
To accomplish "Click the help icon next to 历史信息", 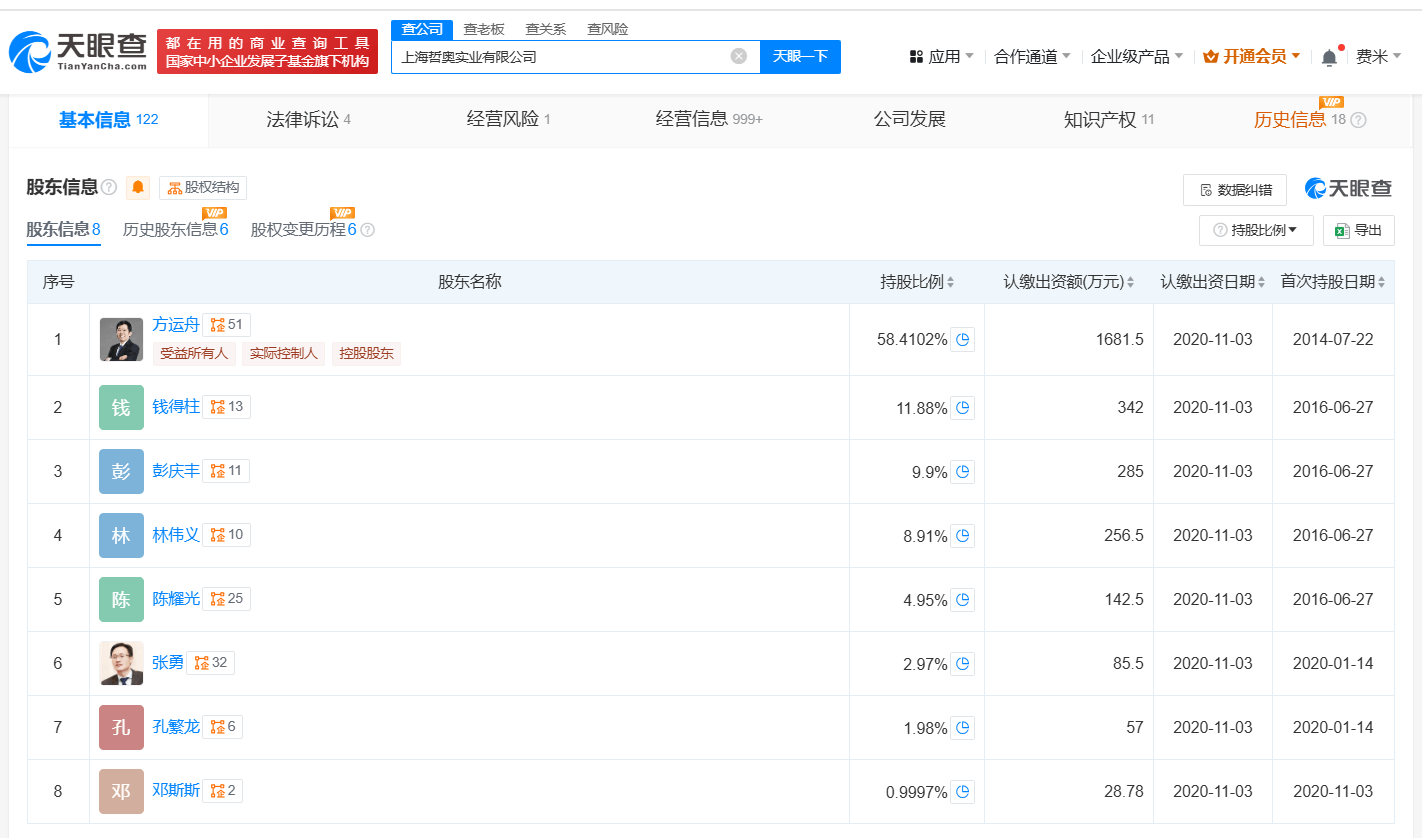I will coord(1358,120).
